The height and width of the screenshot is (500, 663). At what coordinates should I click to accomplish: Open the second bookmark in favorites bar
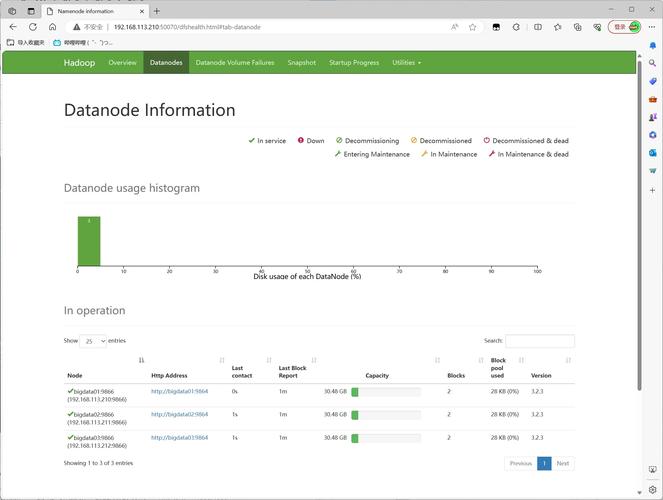83,43
